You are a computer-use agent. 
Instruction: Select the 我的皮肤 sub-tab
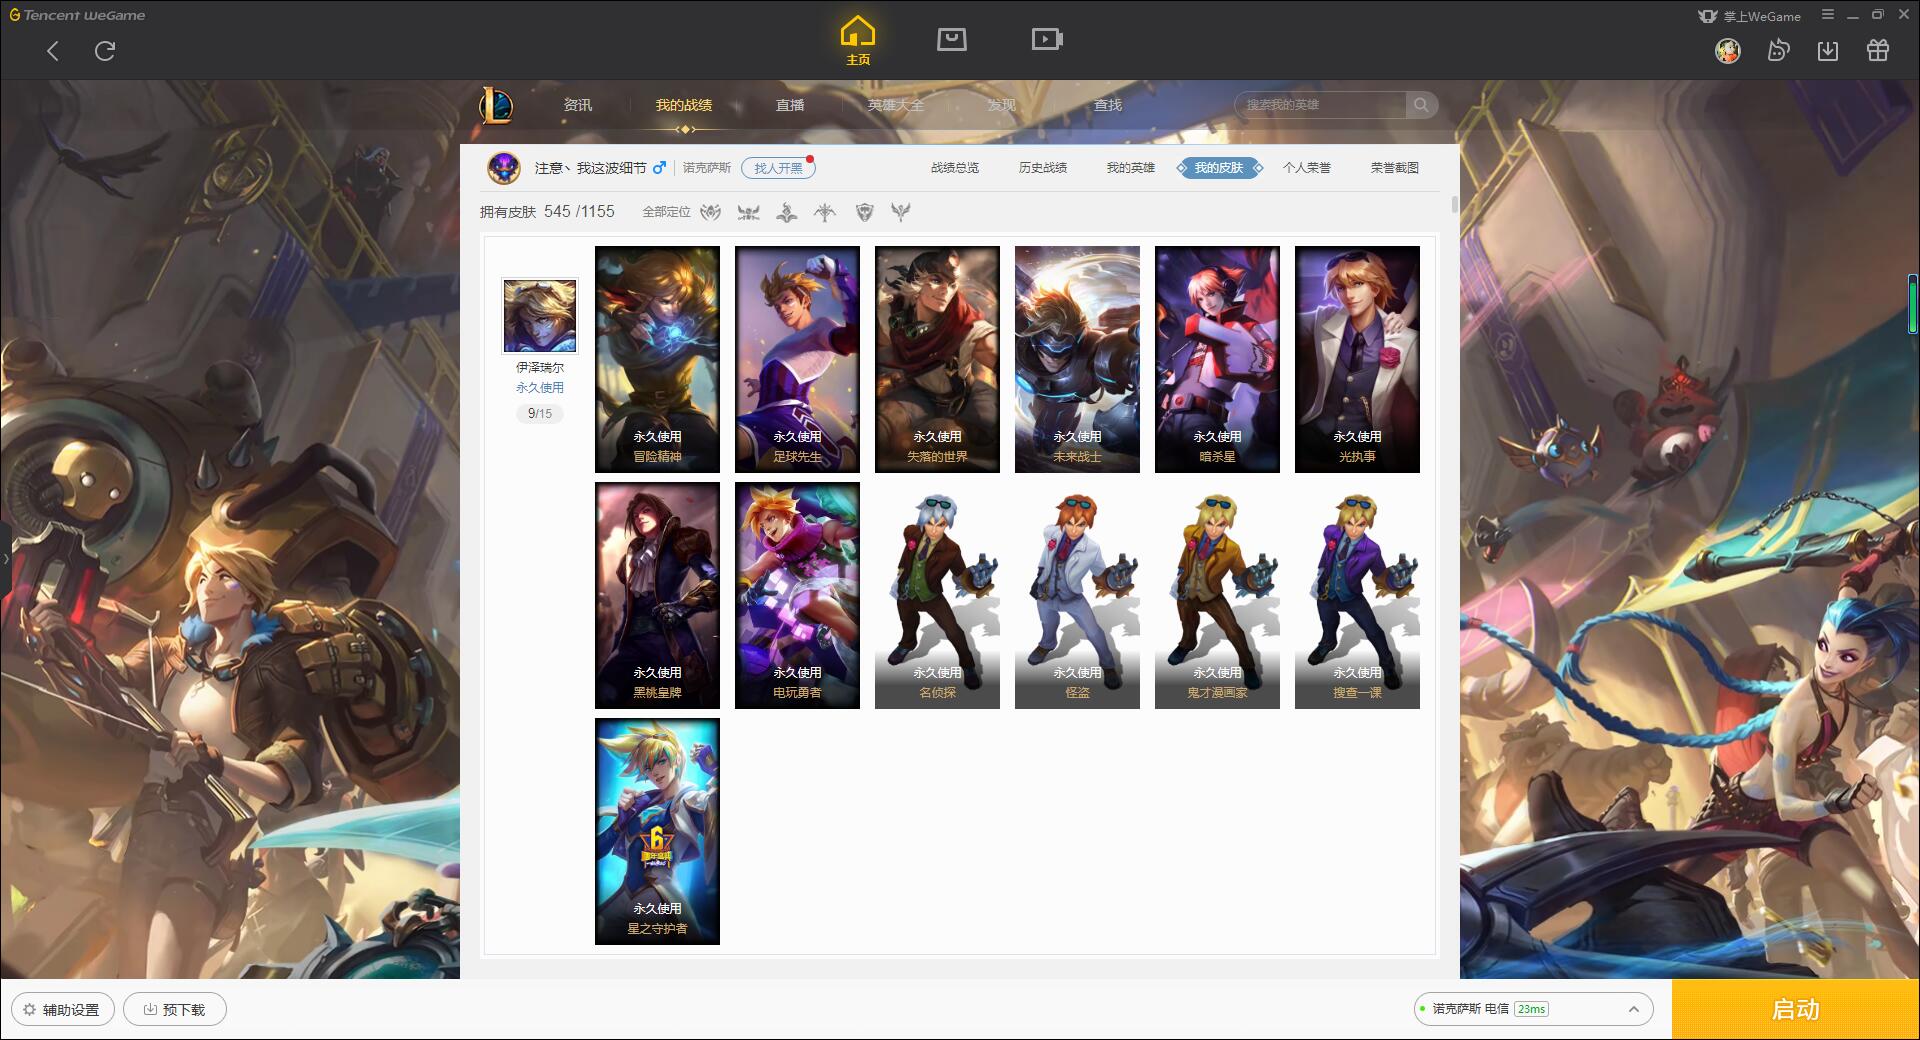(1219, 167)
